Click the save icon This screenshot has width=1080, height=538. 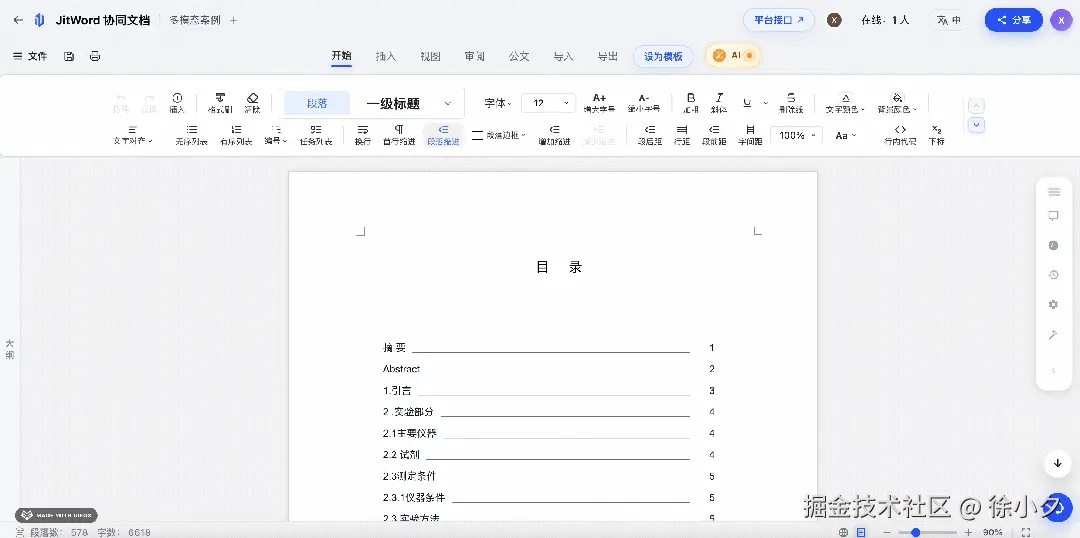point(69,56)
